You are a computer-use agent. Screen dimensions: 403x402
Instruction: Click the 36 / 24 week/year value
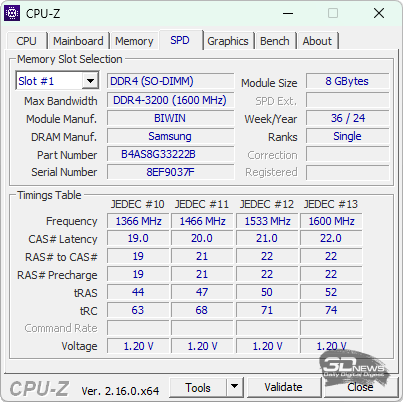[347, 118]
